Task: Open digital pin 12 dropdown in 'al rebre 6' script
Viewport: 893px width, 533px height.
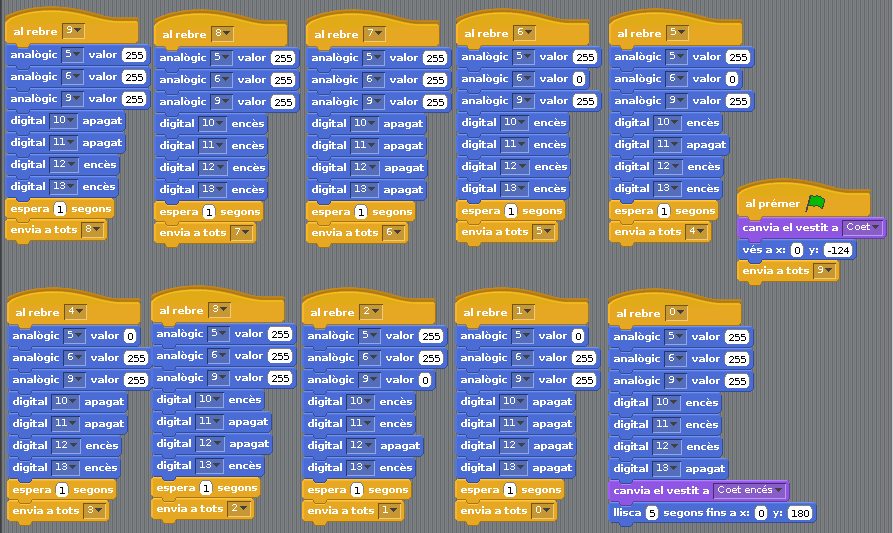Action: 515,166
